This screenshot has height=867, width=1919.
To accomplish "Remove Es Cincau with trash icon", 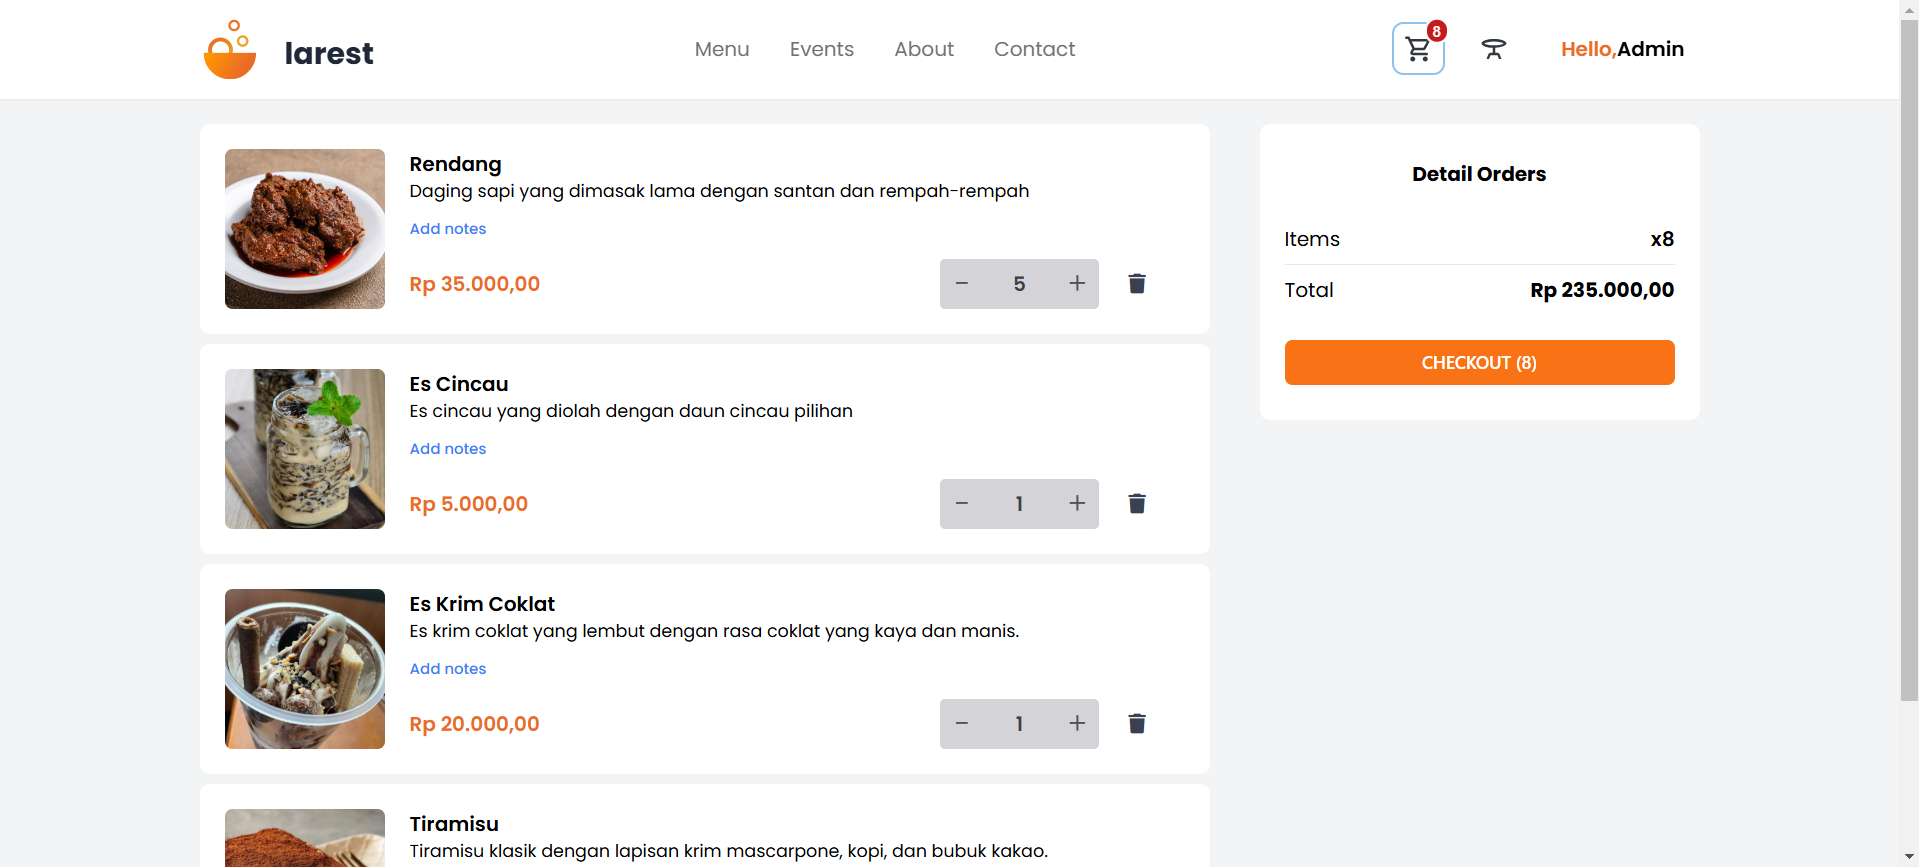I will 1136,504.
